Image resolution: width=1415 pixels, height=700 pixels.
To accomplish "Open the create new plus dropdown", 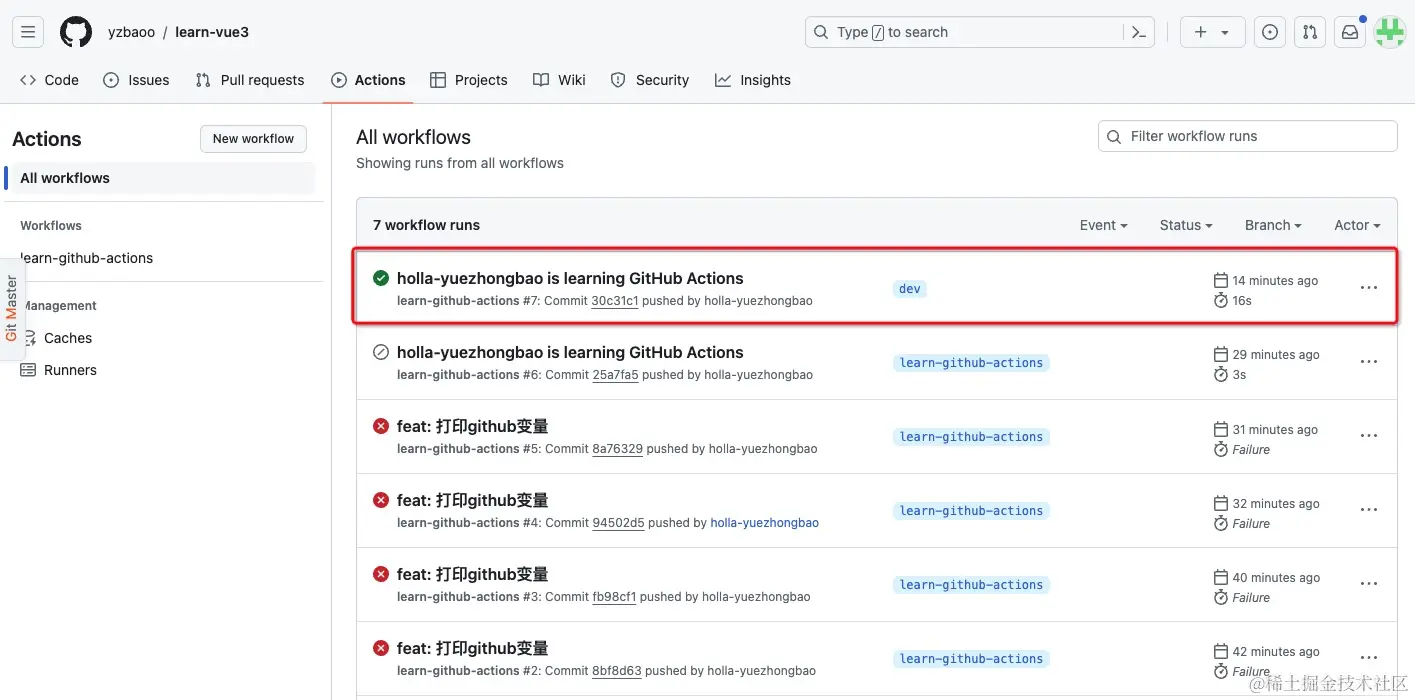I will (1212, 32).
